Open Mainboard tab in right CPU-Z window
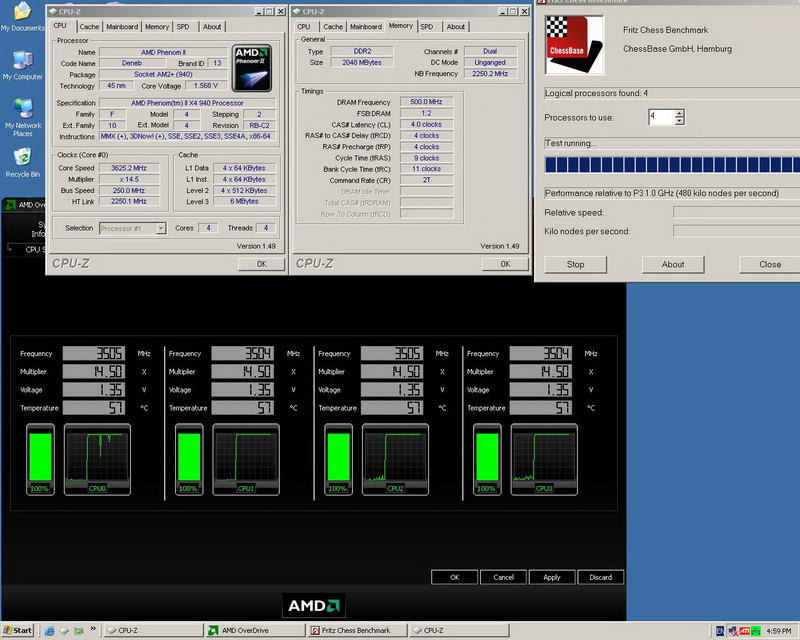This screenshot has height=640, width=800. [366, 27]
